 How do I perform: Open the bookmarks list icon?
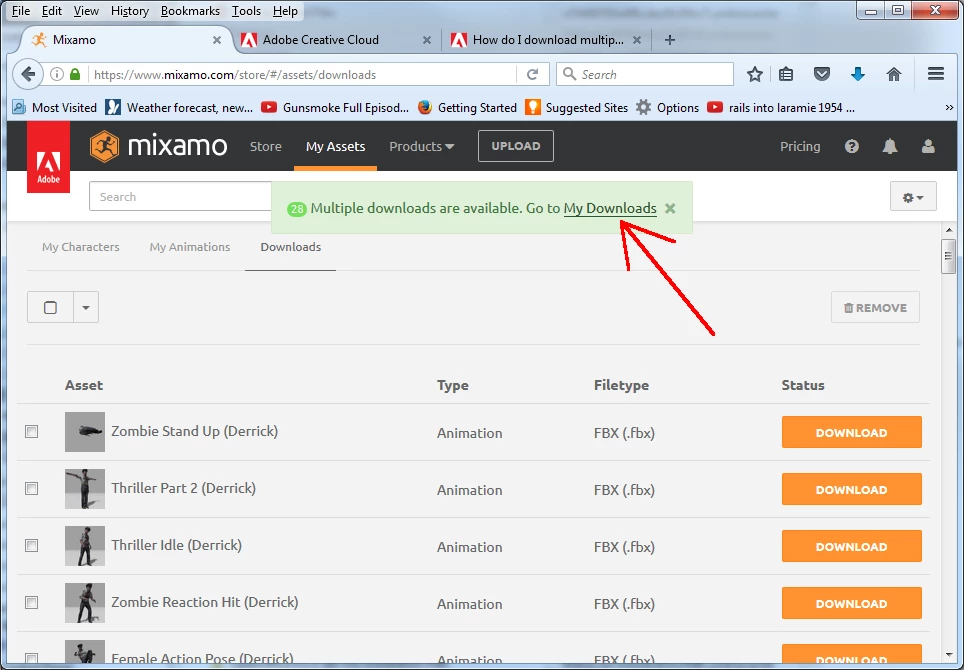786,74
